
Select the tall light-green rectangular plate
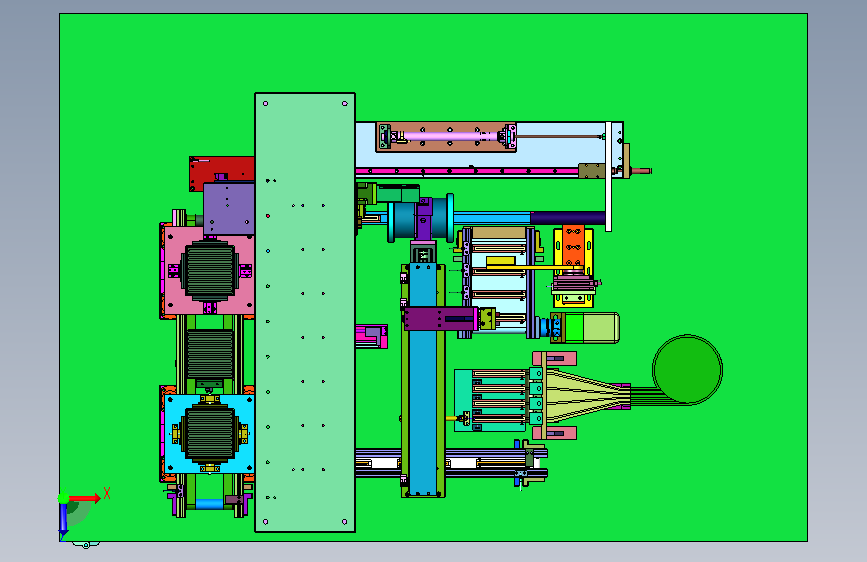tap(305, 313)
